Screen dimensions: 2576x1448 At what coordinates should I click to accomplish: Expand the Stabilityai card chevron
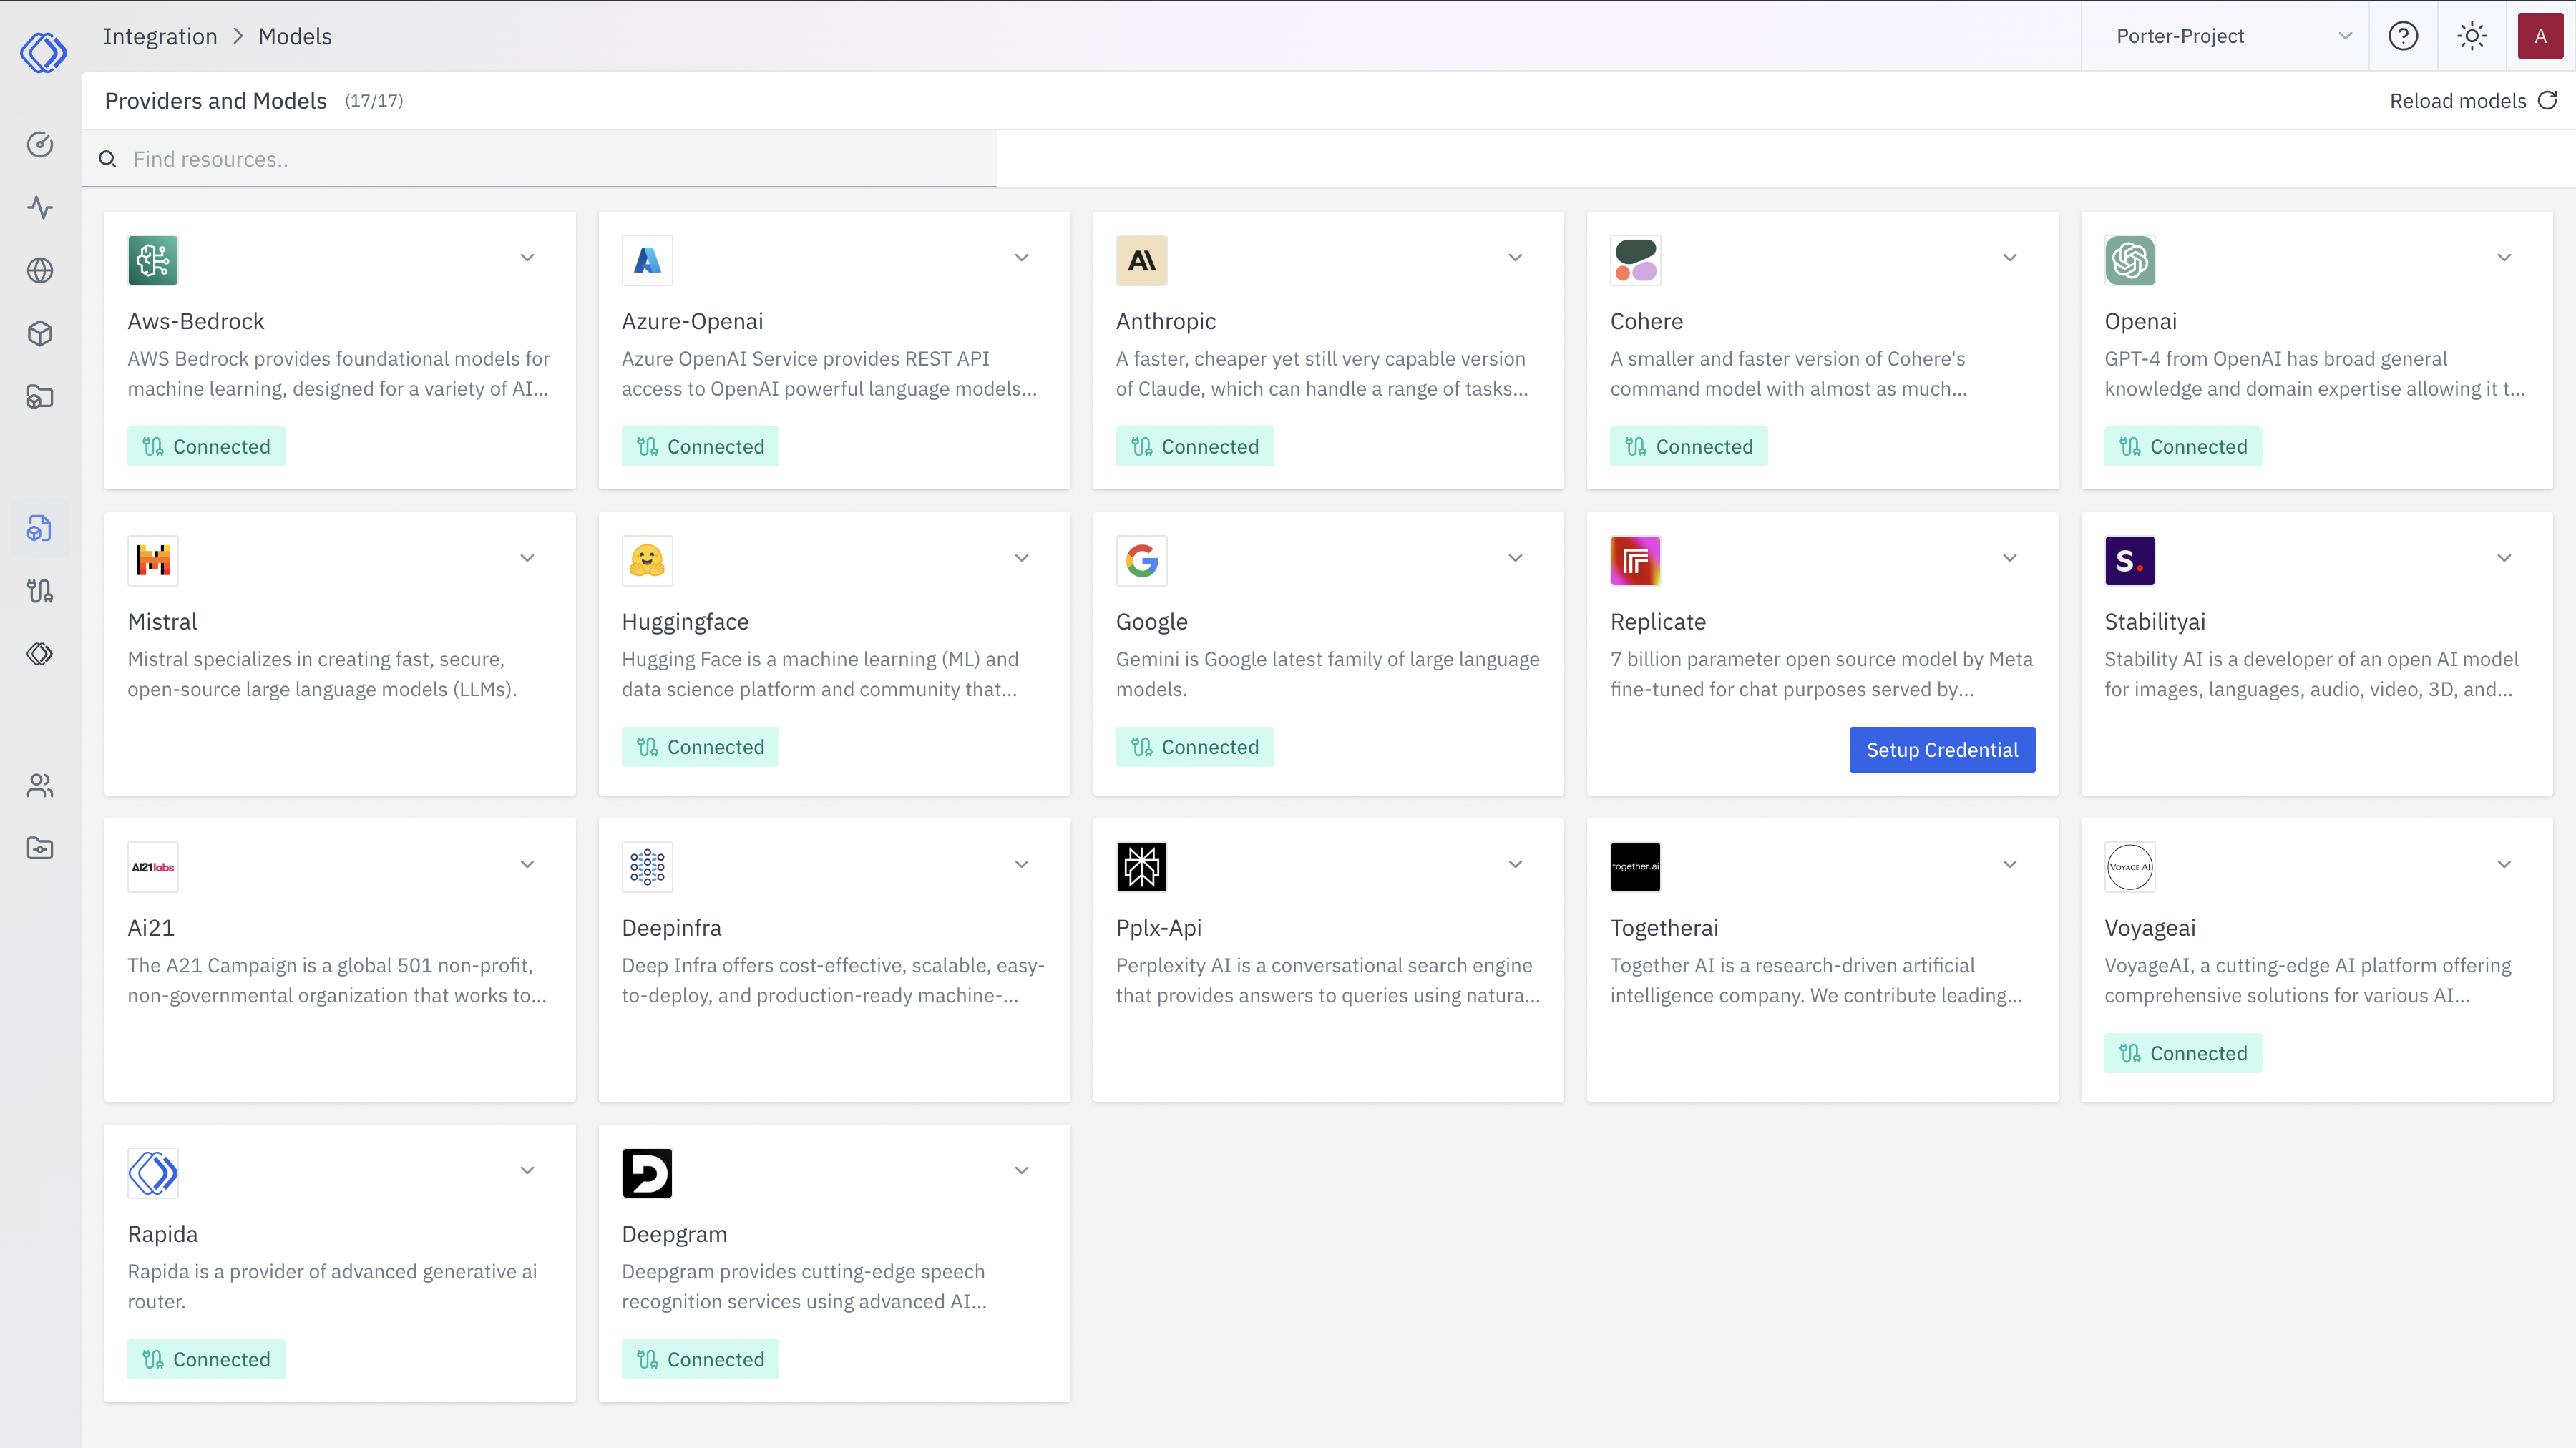(x=2504, y=559)
